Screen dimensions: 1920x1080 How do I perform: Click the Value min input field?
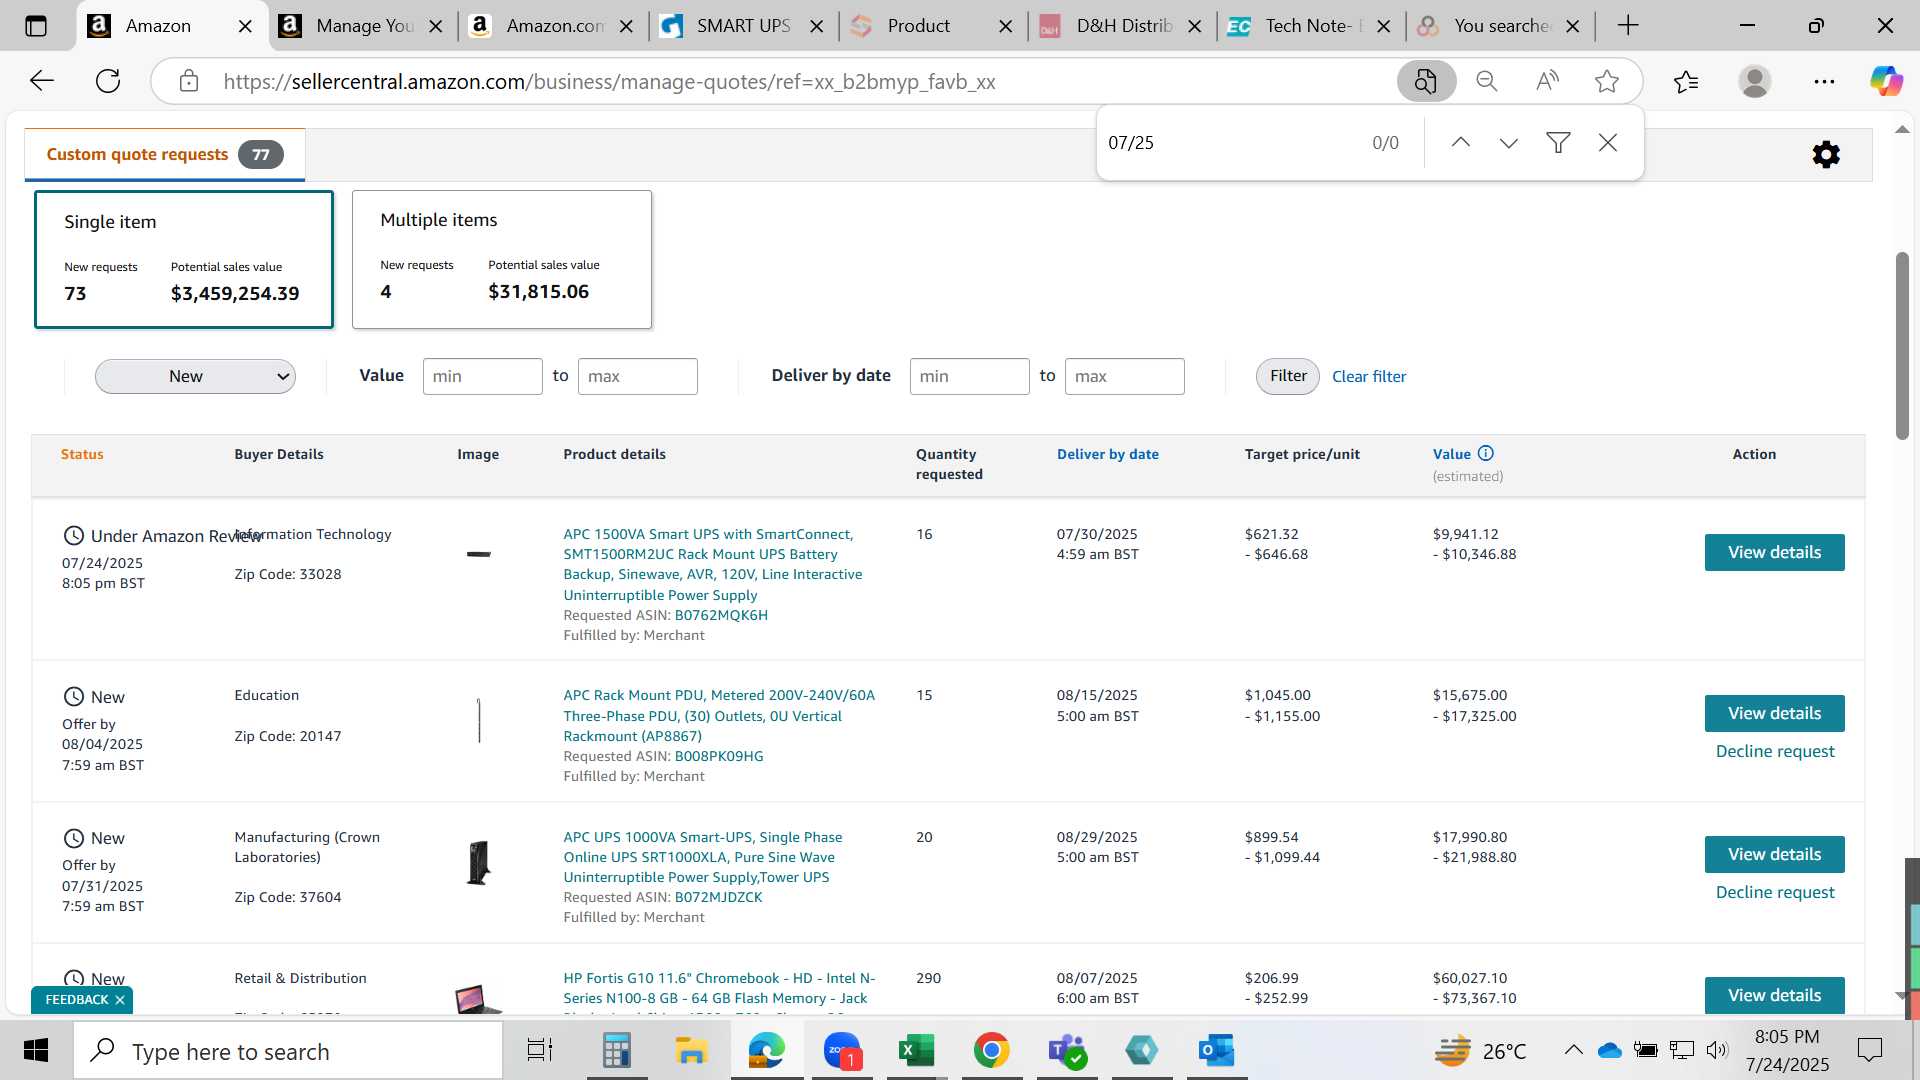coord(482,376)
